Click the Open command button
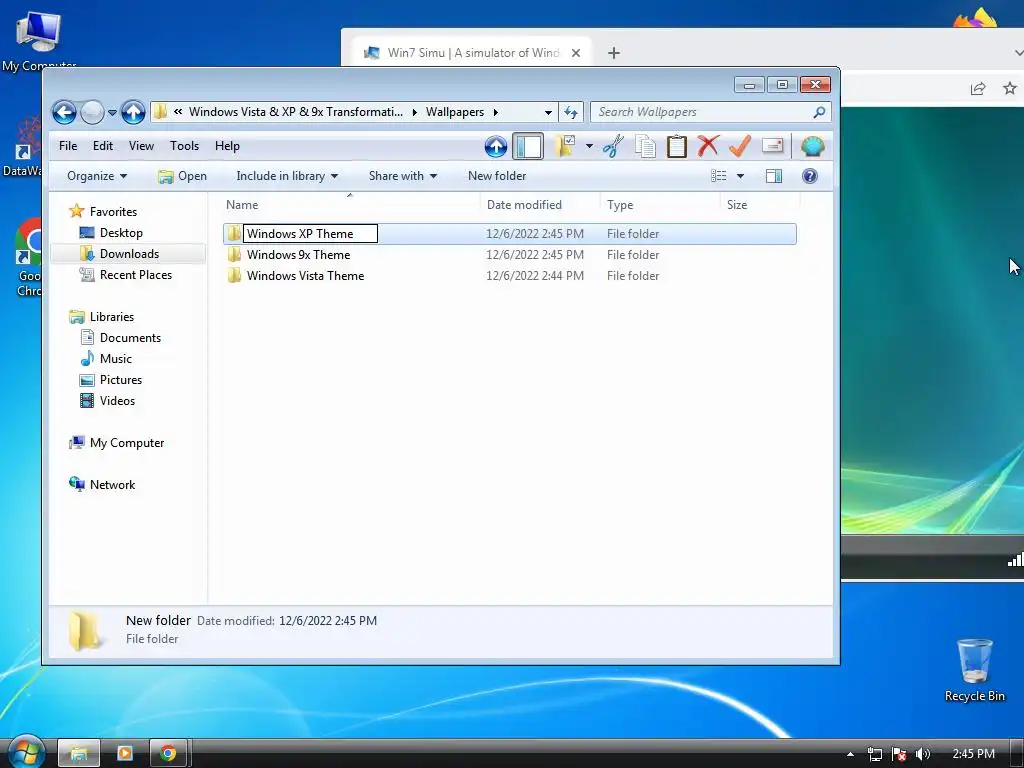The height and width of the screenshot is (768, 1024). 182,176
